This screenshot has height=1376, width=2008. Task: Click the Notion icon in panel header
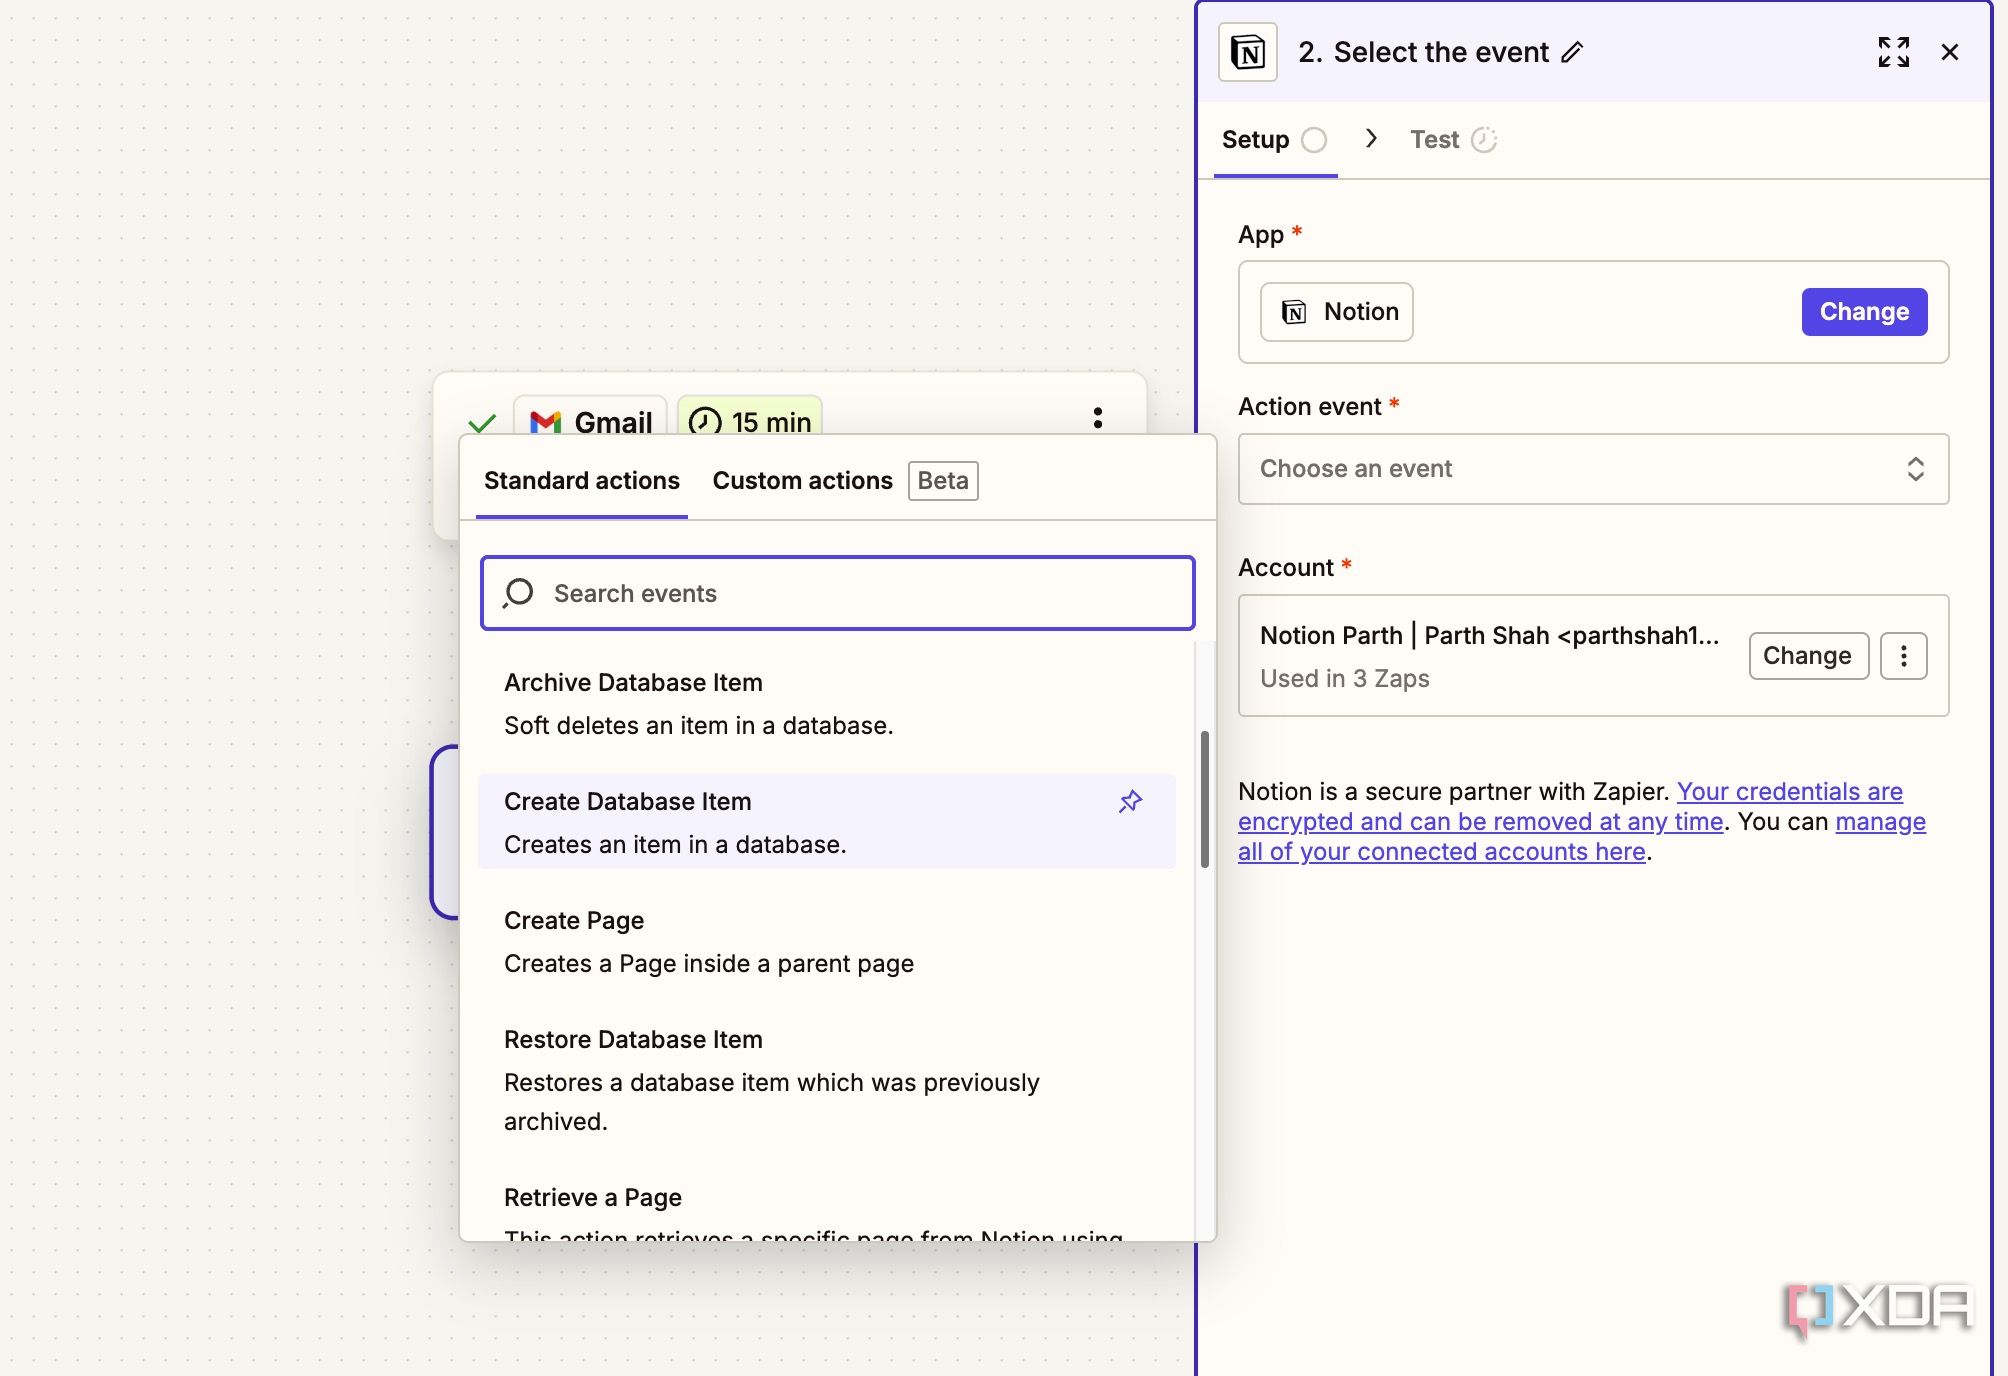pyautogui.click(x=1248, y=52)
